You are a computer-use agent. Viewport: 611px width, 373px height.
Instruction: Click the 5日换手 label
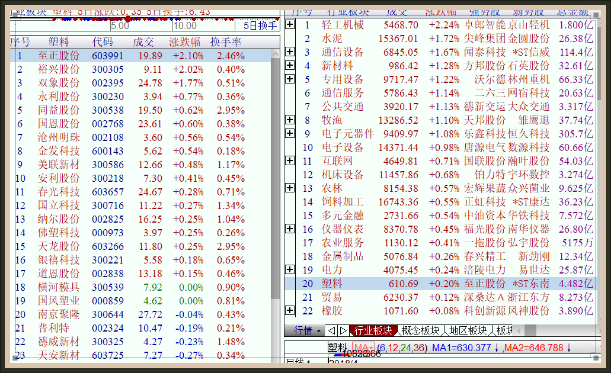260,26
